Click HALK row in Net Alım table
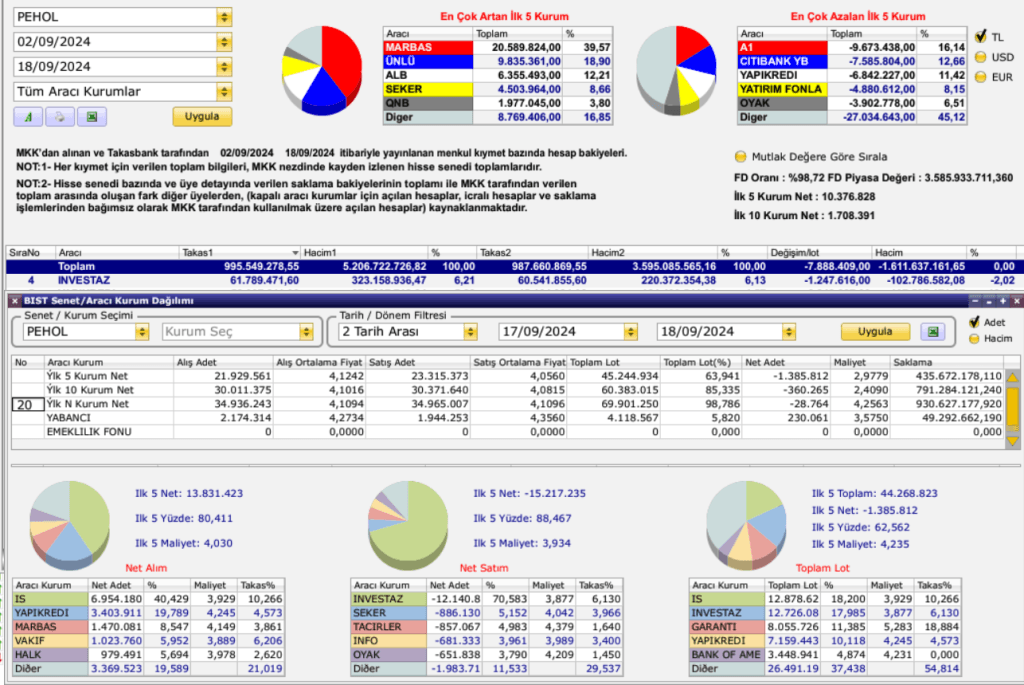 click(x=149, y=654)
